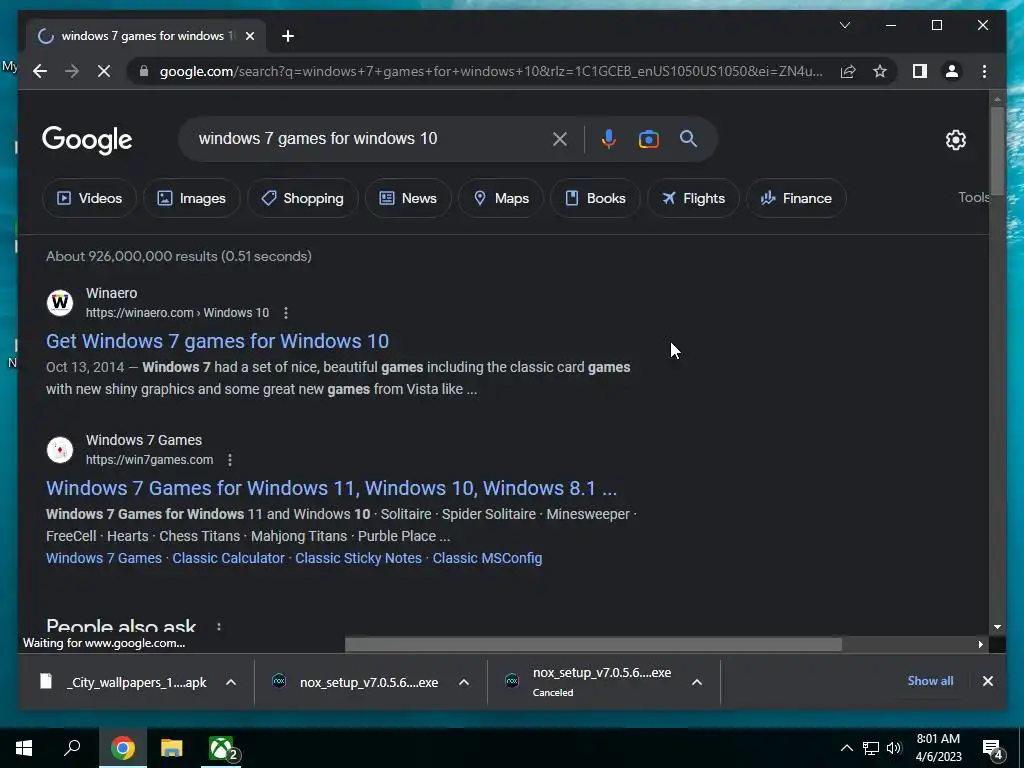
Task: Close the windows 7 games tab
Action: click(x=249, y=36)
